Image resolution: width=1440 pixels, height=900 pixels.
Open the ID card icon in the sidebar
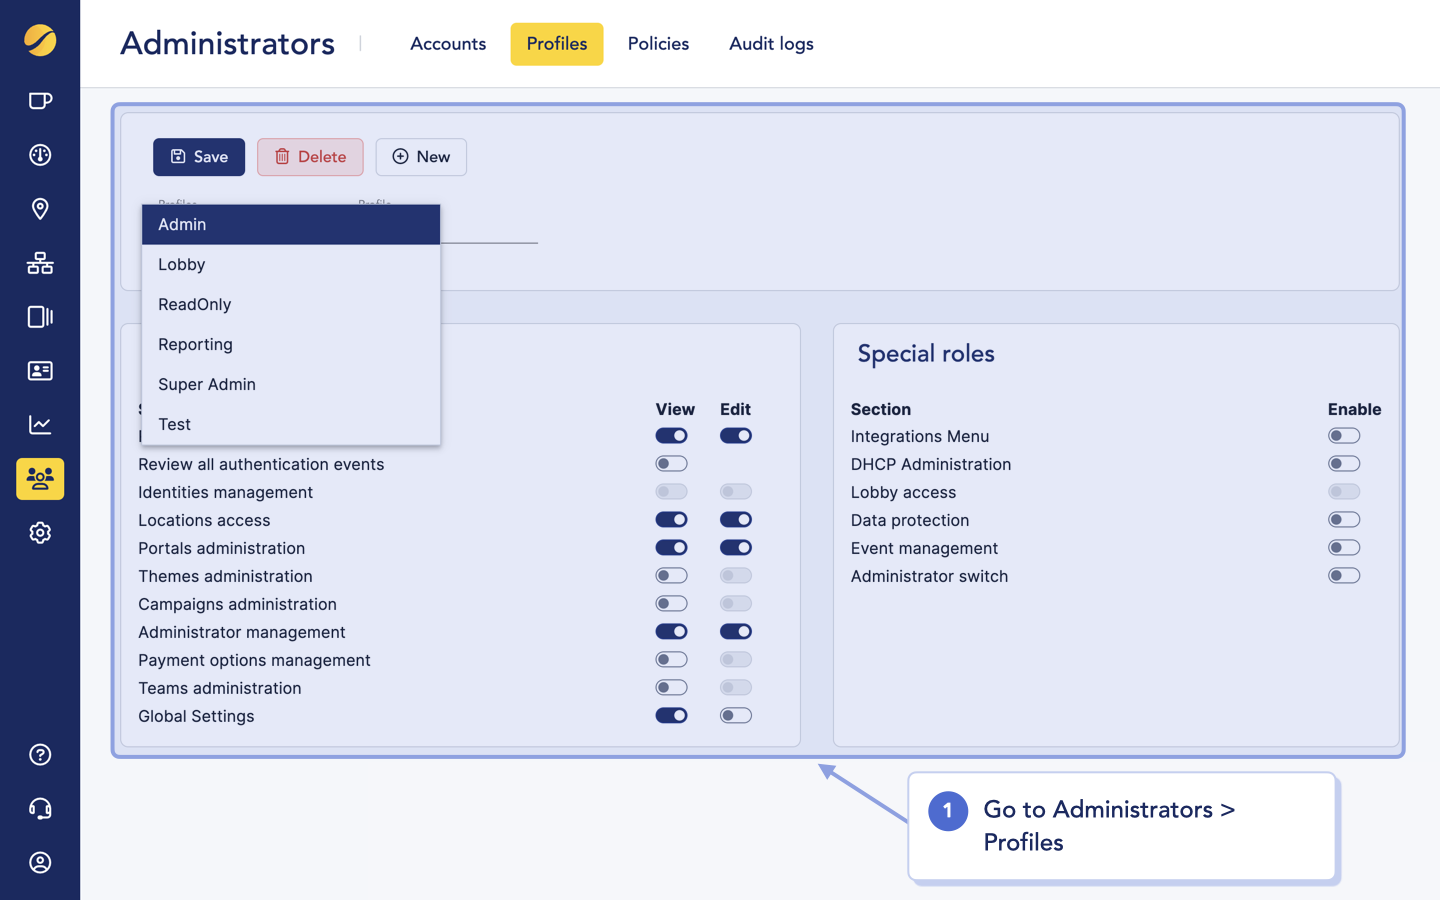tap(40, 371)
